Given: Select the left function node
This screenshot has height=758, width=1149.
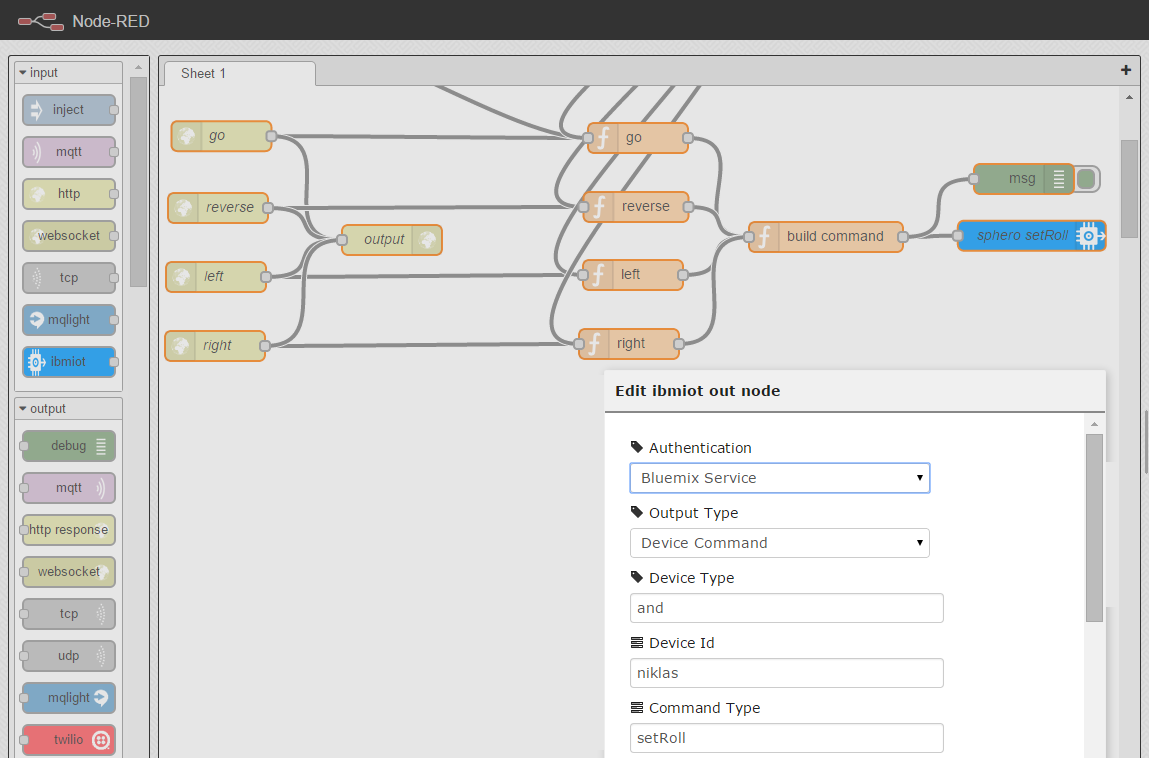Looking at the screenshot, I should click(x=633, y=275).
